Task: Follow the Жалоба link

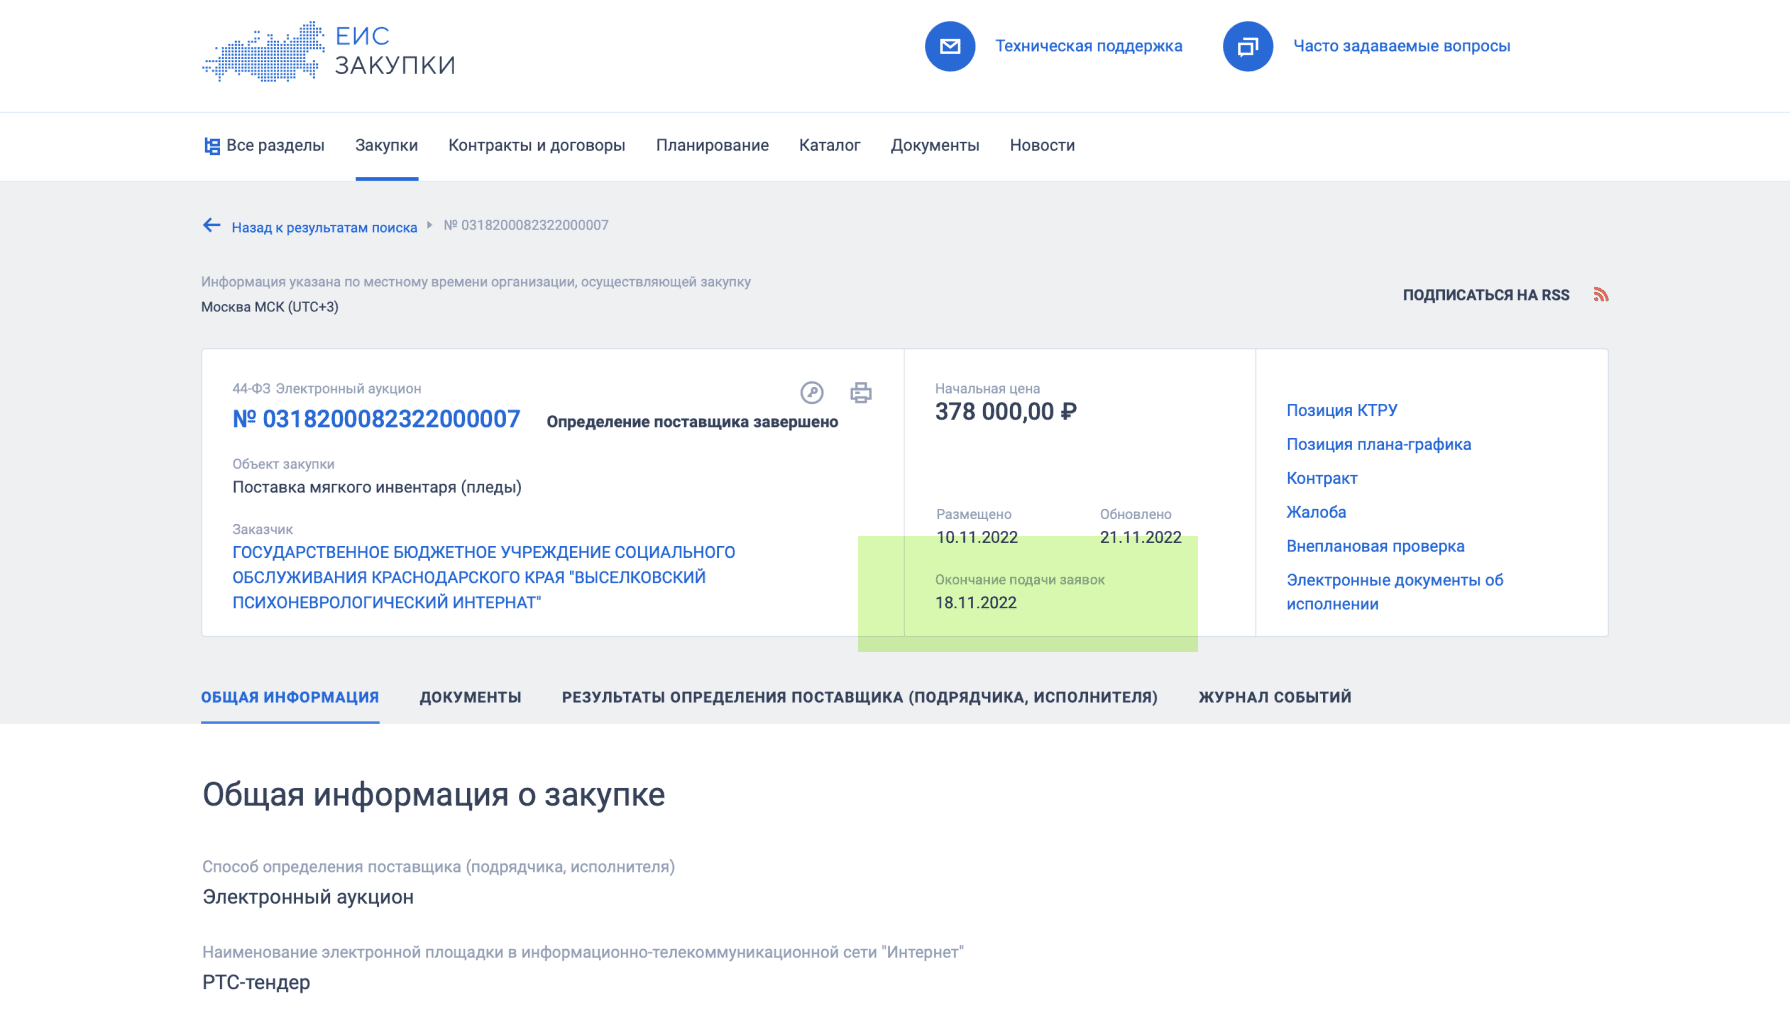Action: tap(1316, 513)
